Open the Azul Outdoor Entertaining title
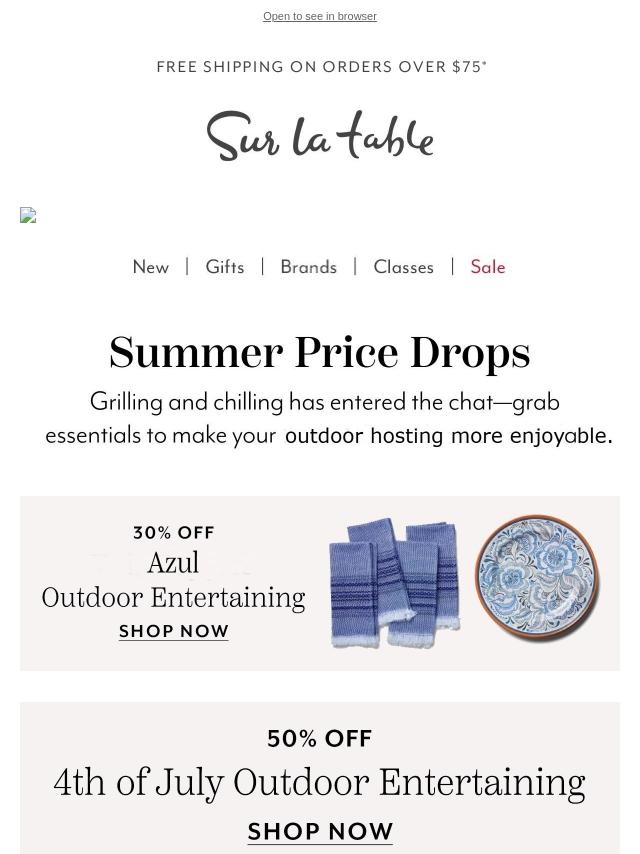This screenshot has height=854, width=640. (174, 581)
